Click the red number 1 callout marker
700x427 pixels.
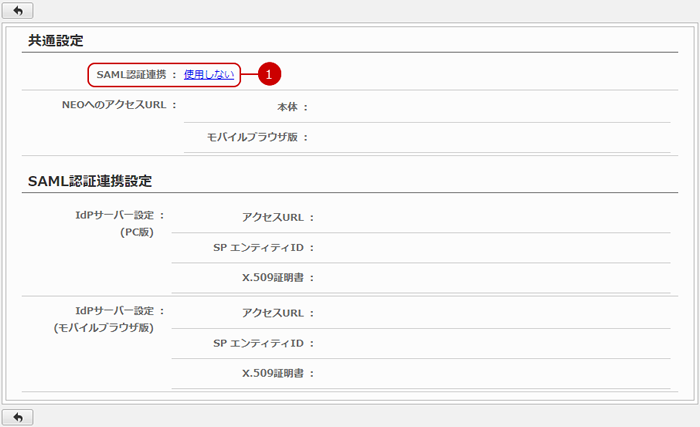pyautogui.click(x=268, y=74)
